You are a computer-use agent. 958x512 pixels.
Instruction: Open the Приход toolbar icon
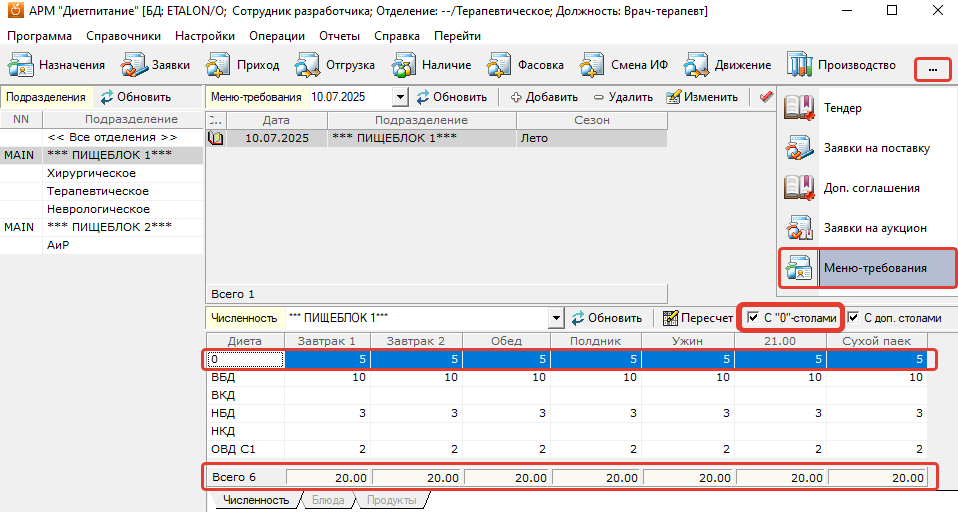(x=218, y=65)
